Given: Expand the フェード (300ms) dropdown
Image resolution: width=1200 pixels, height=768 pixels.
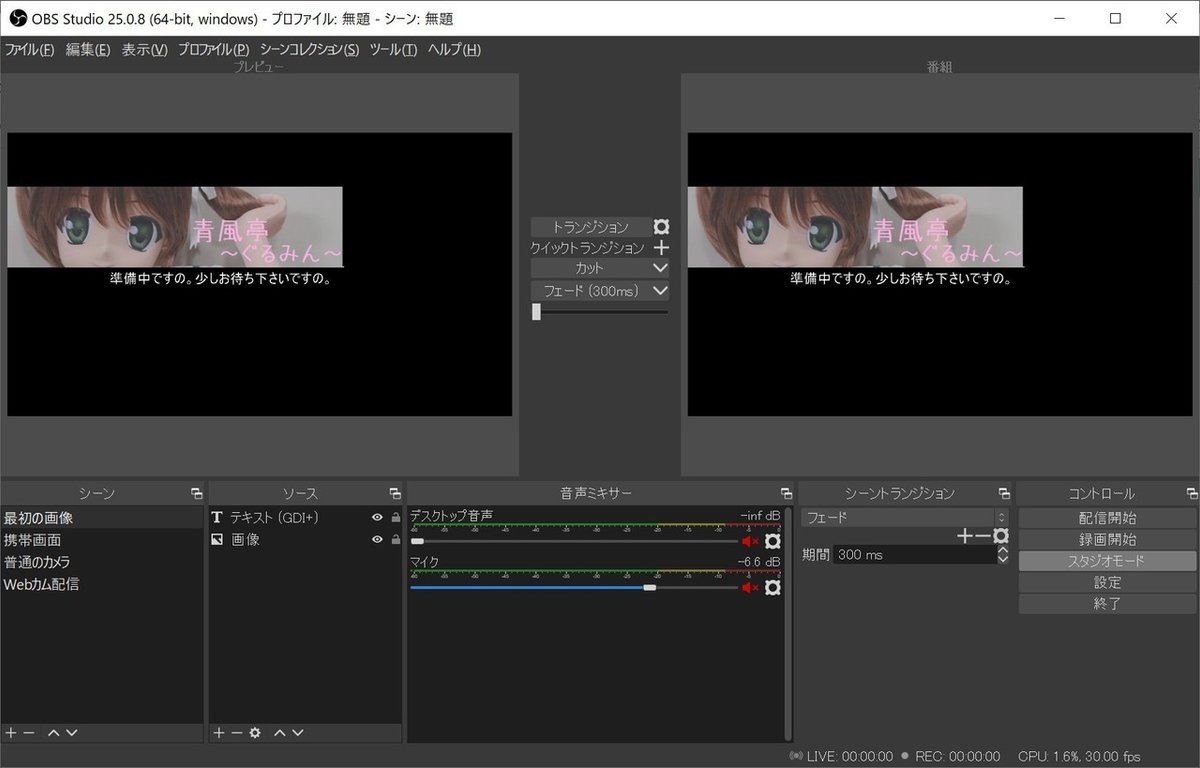Looking at the screenshot, I should pos(659,290).
